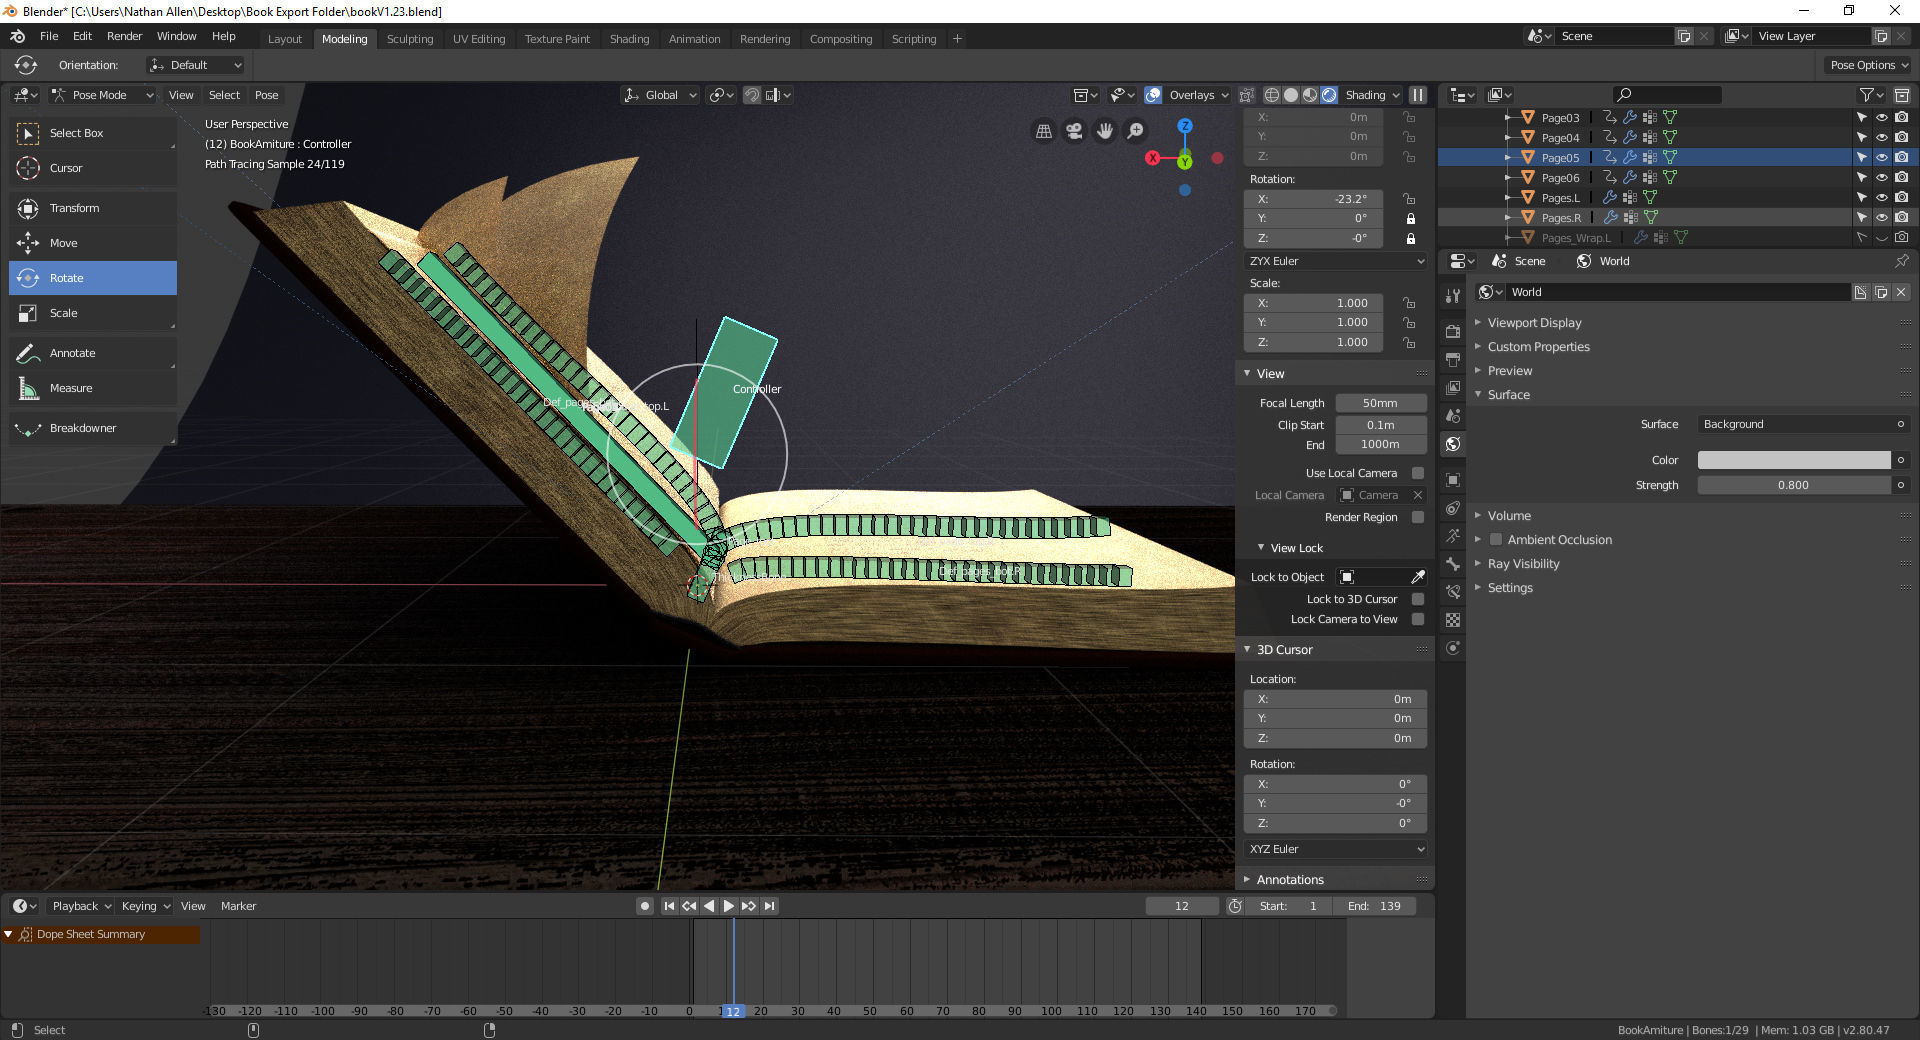The height and width of the screenshot is (1040, 1920).
Task: Open the world Color swatch
Action: pyautogui.click(x=1794, y=460)
